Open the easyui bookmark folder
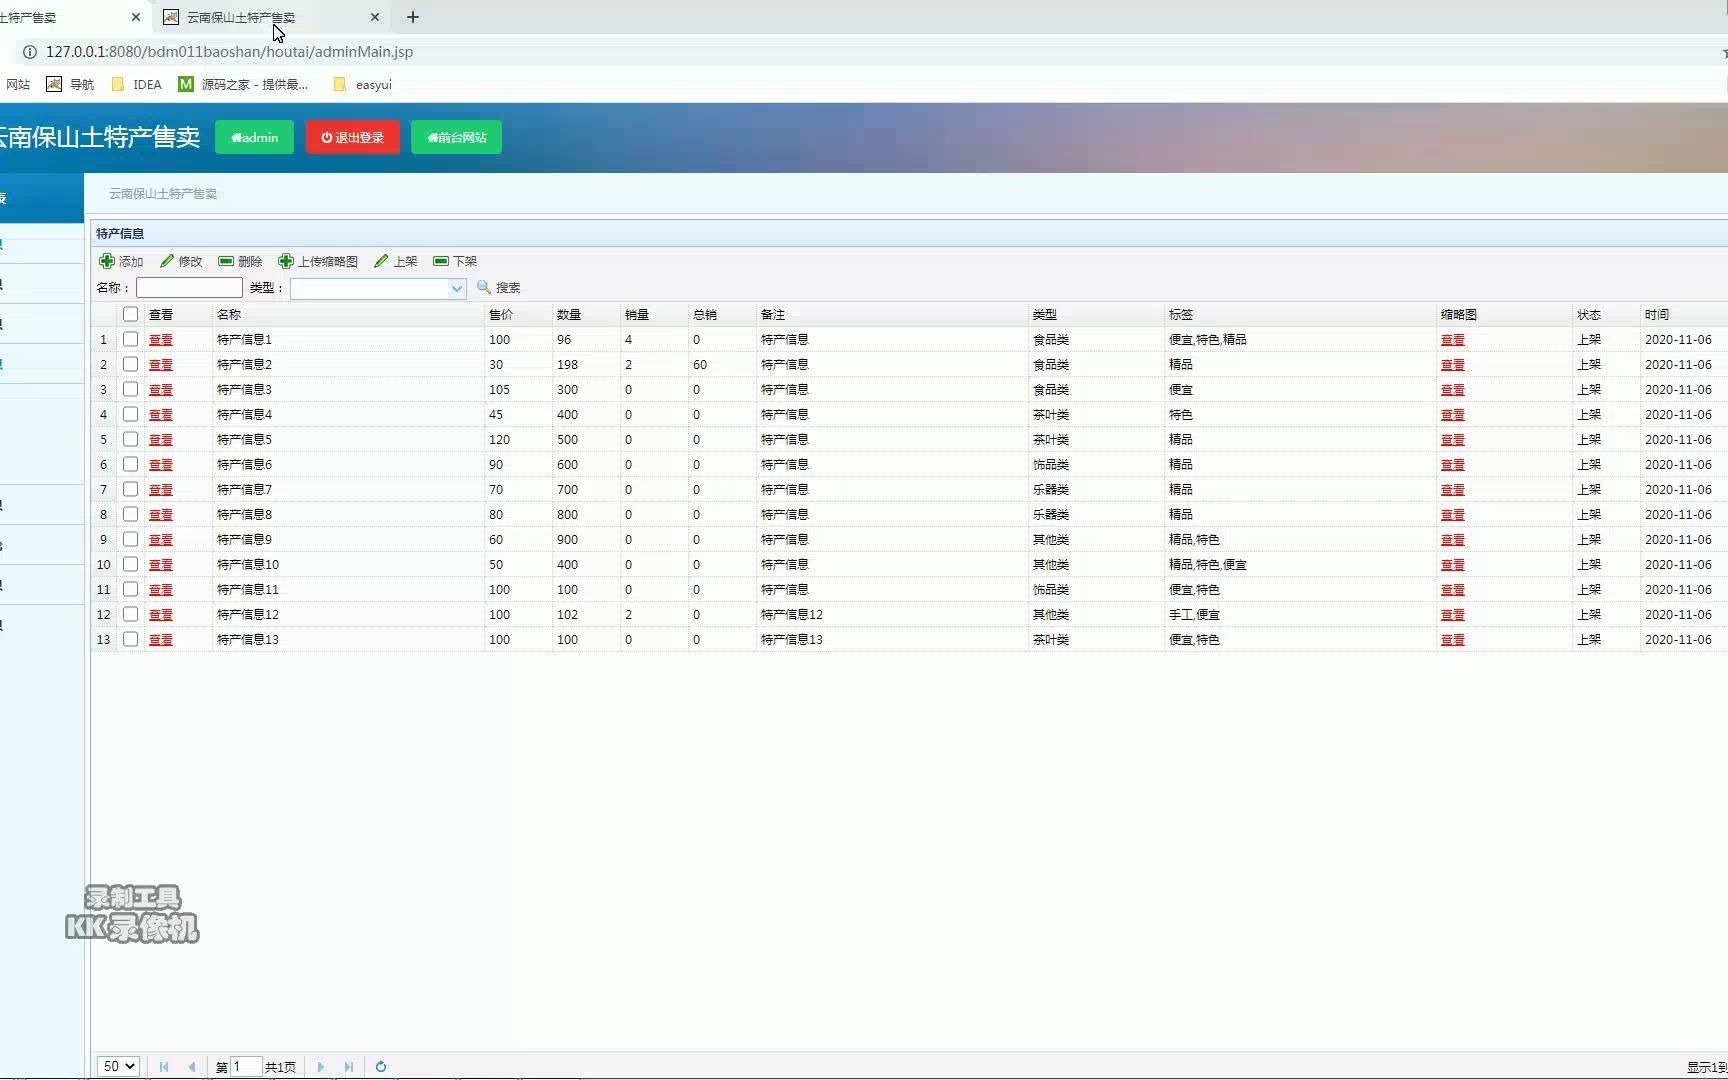Viewport: 1728px width, 1080px height. (362, 84)
